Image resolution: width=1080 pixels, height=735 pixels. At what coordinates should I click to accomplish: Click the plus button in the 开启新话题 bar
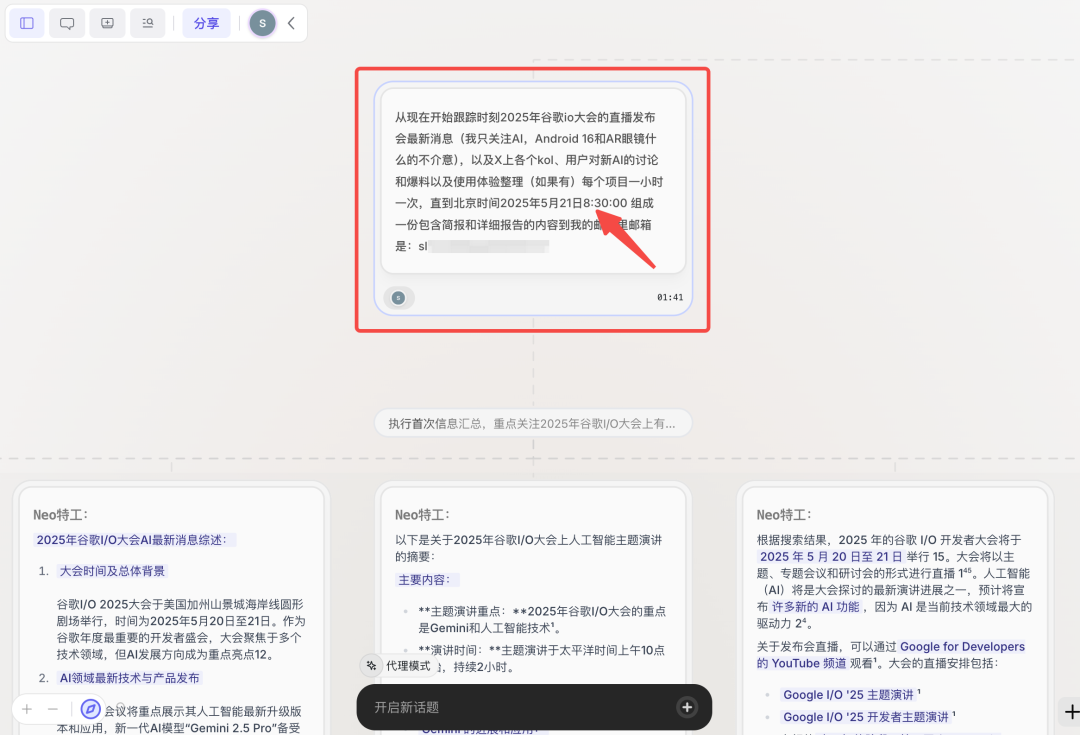coord(687,707)
